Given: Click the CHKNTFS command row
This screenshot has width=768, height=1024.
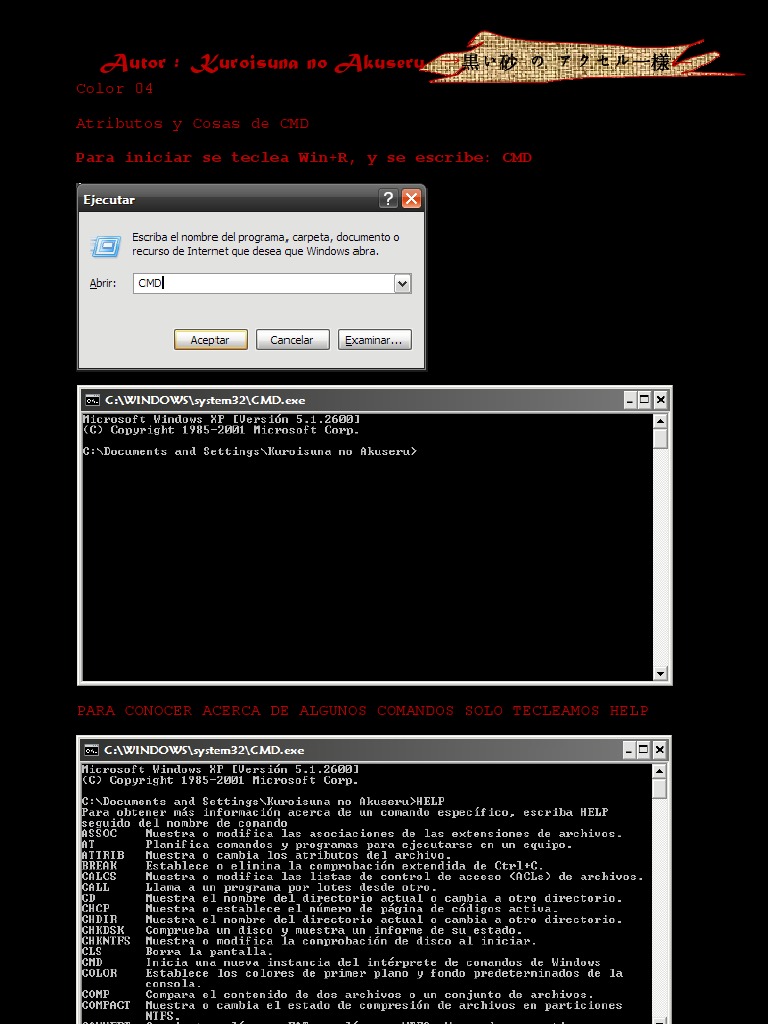Looking at the screenshot, I should tap(309, 941).
